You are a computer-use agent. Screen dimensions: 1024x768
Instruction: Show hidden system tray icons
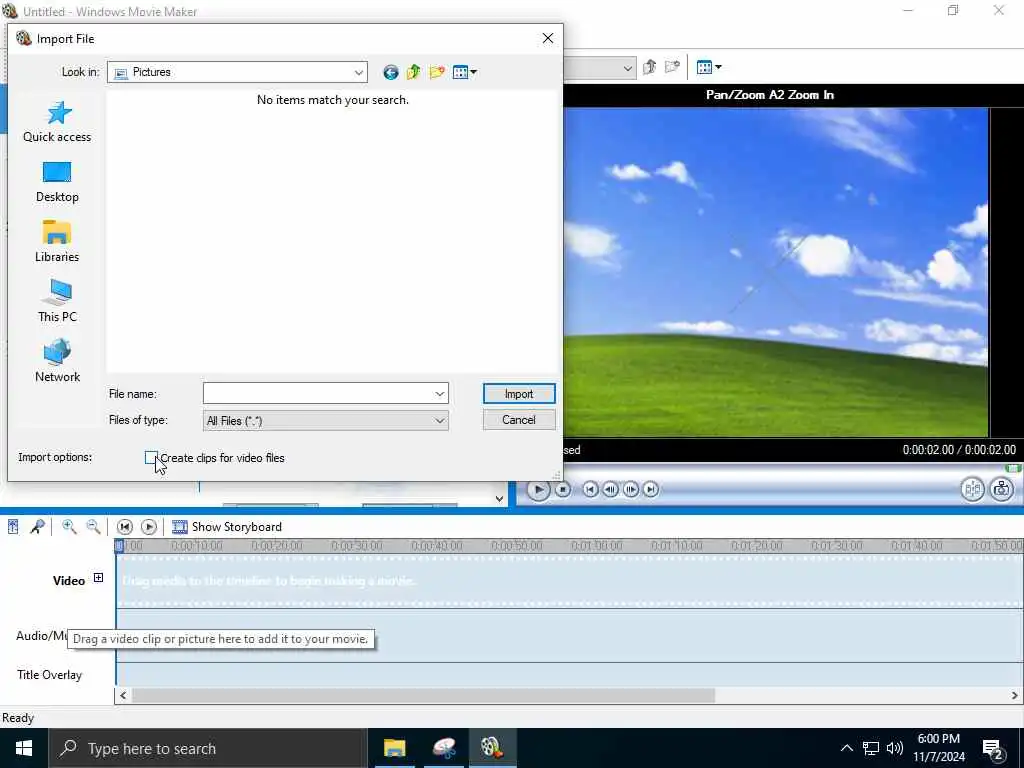[x=846, y=748]
